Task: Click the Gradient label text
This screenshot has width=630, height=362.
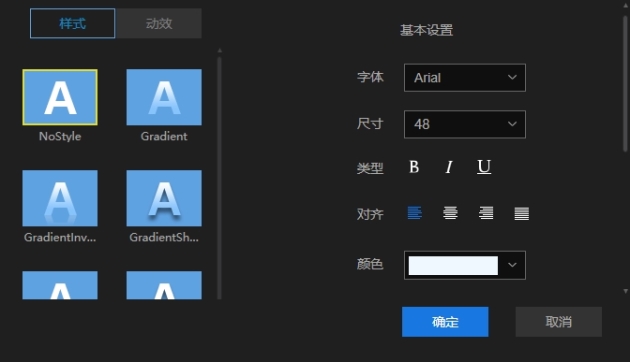Action: 164,137
